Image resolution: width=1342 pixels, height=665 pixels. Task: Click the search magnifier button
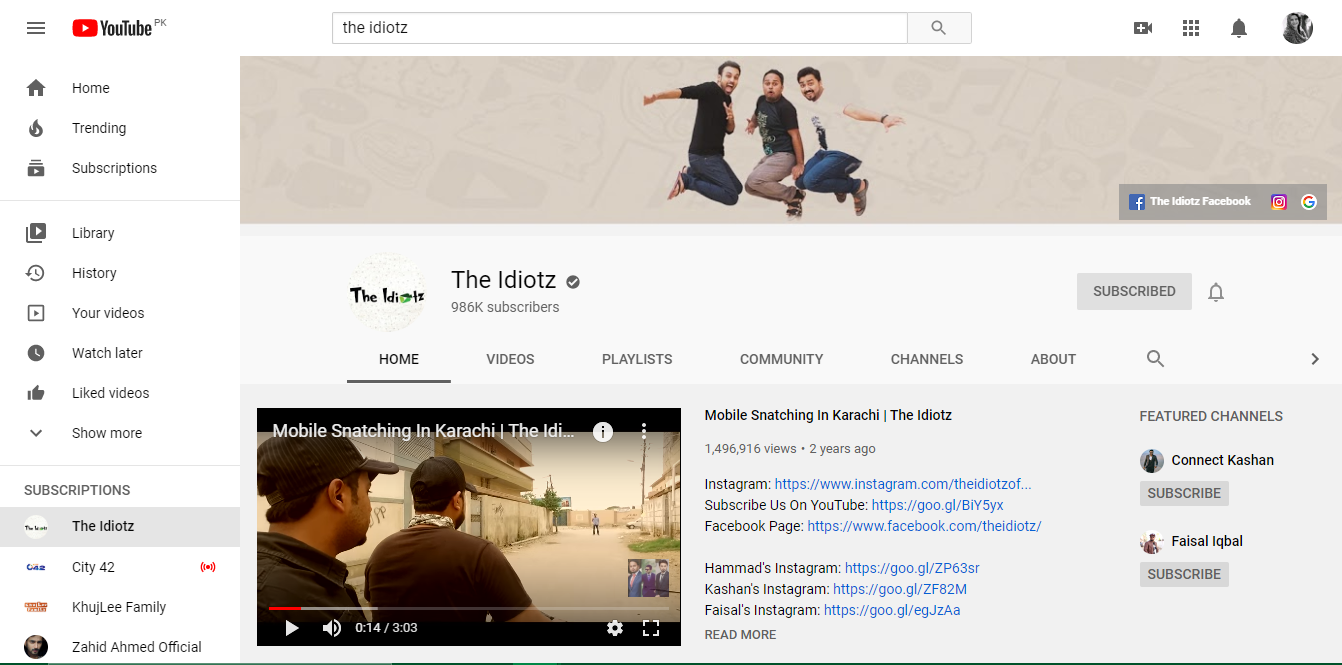(x=939, y=28)
